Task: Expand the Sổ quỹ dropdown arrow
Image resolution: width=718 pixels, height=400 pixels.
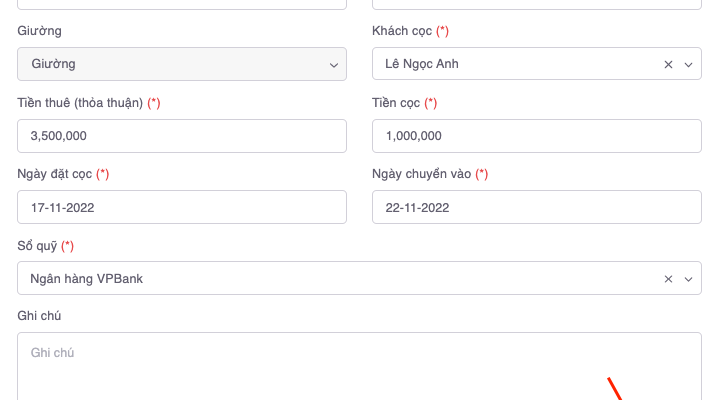Action: [688, 279]
